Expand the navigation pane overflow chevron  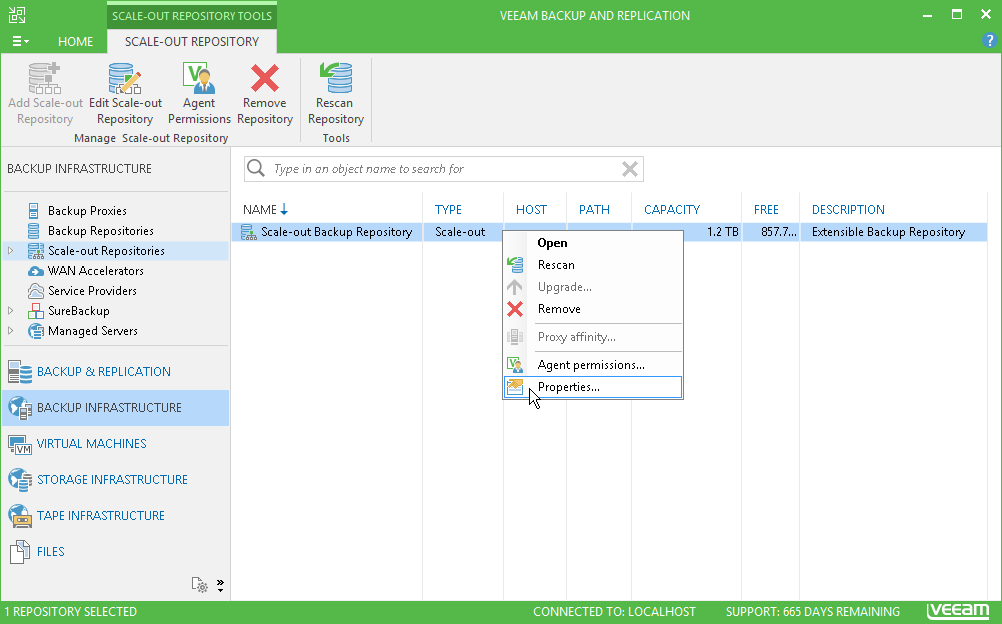220,586
